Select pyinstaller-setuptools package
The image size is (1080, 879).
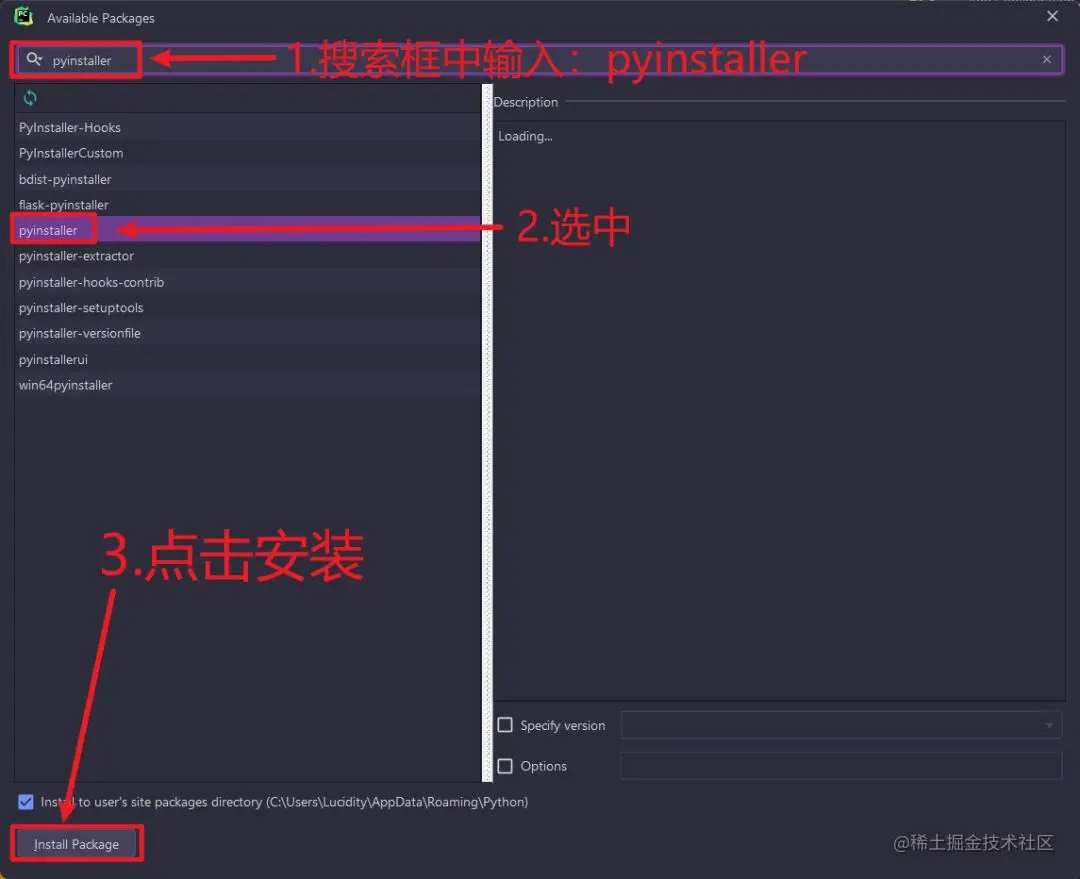point(248,307)
